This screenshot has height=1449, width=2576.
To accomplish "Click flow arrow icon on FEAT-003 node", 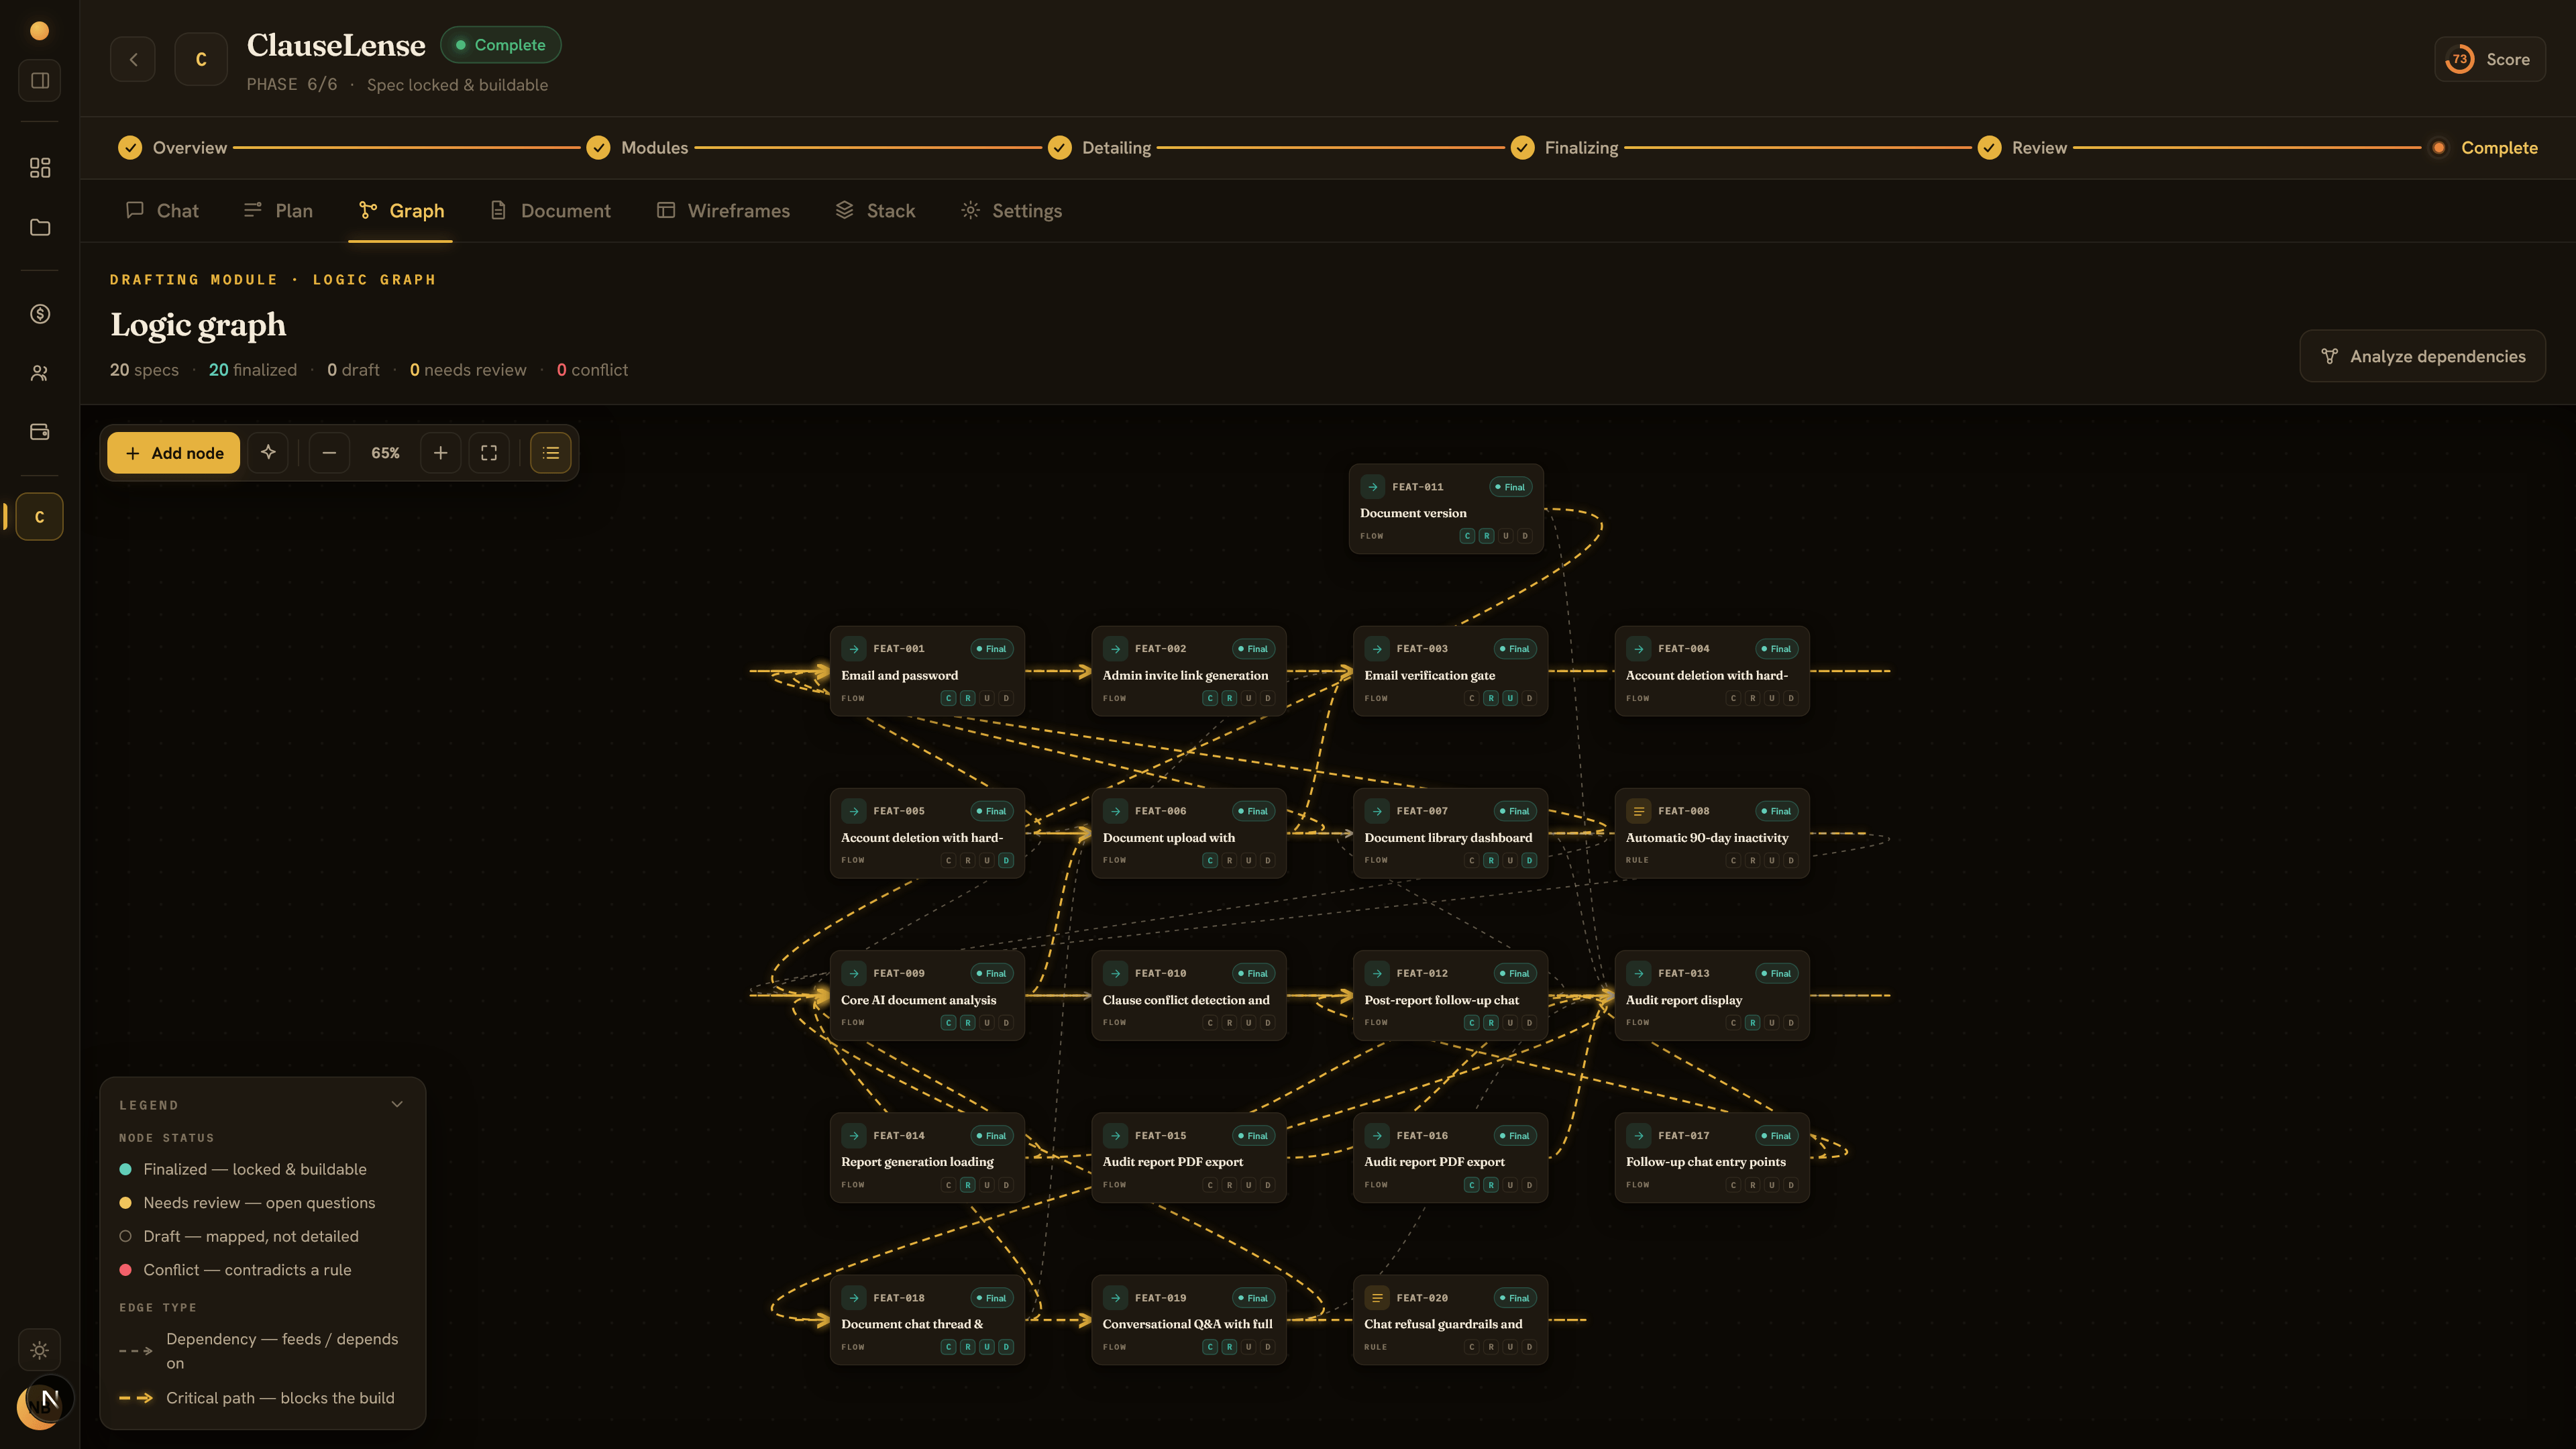I will [x=1377, y=649].
